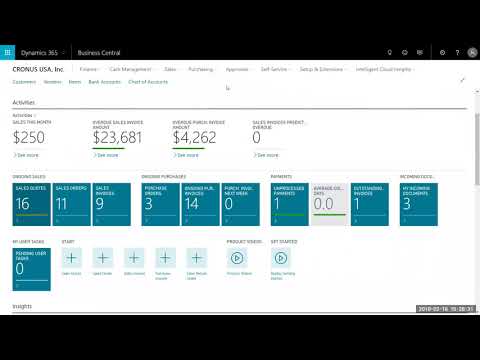Click the $23,681 overdue sales amount
480x360 pixels.
117,137
